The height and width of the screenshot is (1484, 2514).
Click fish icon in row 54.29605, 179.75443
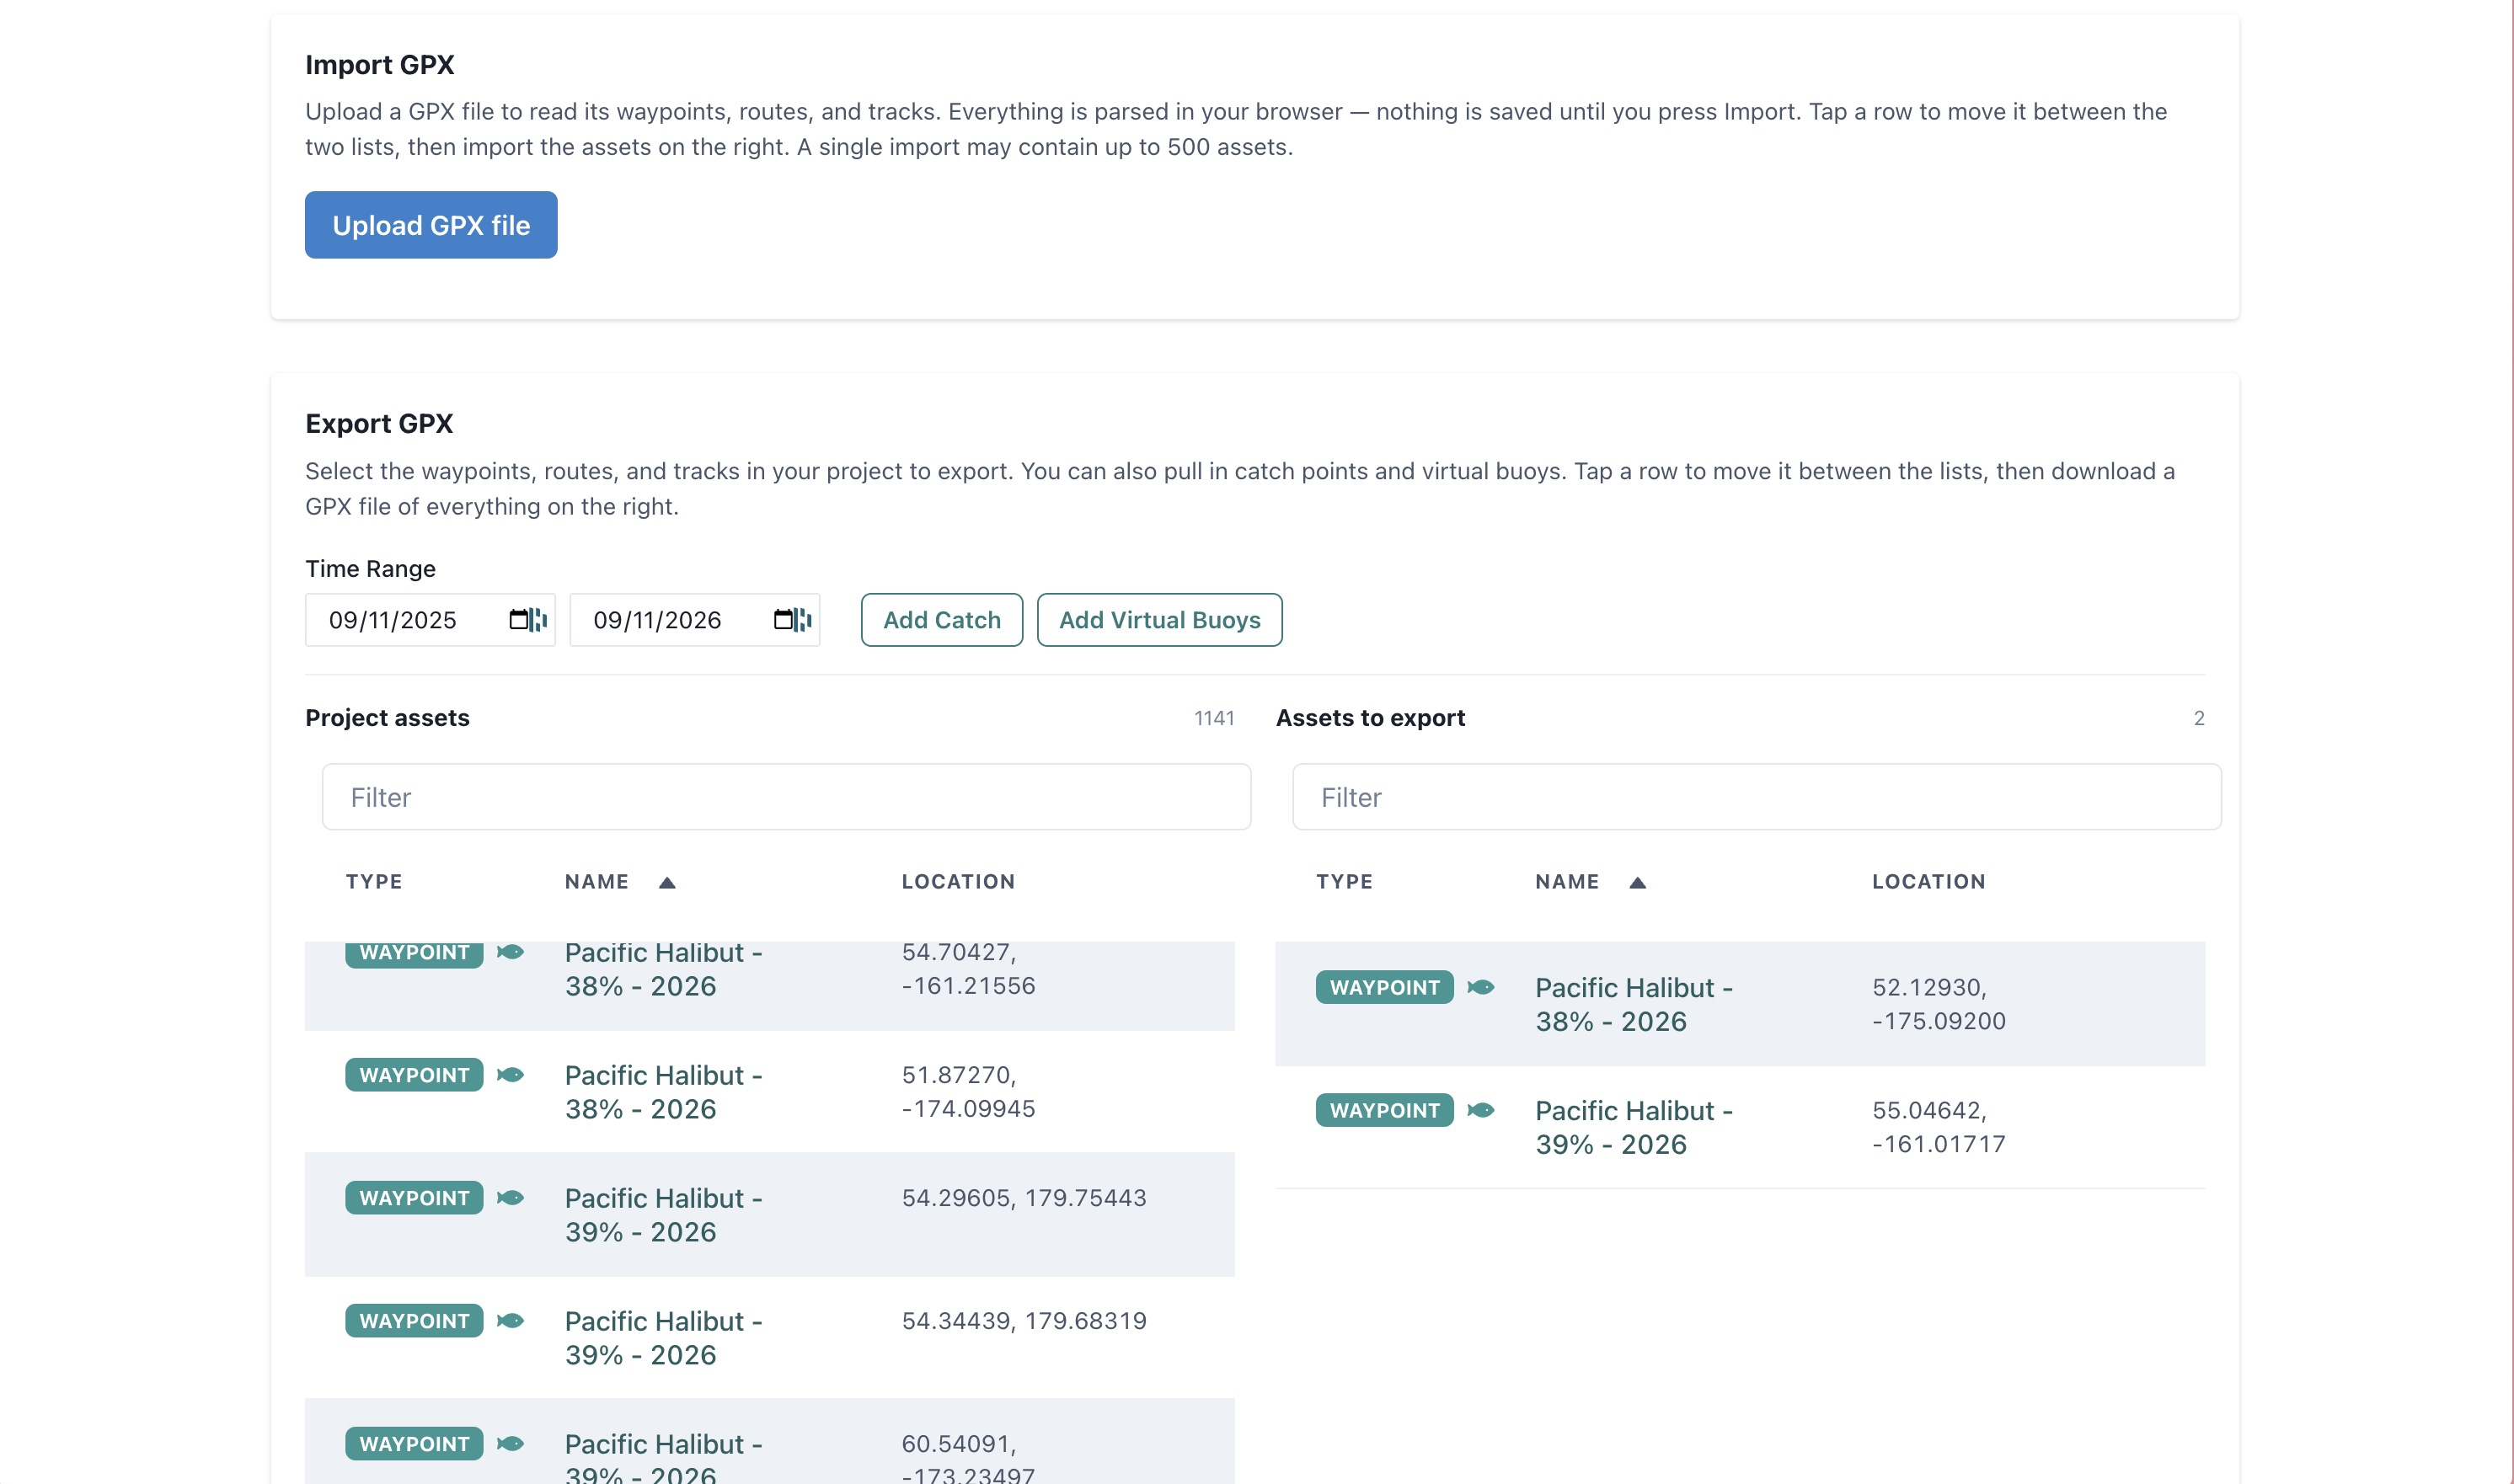(510, 1198)
